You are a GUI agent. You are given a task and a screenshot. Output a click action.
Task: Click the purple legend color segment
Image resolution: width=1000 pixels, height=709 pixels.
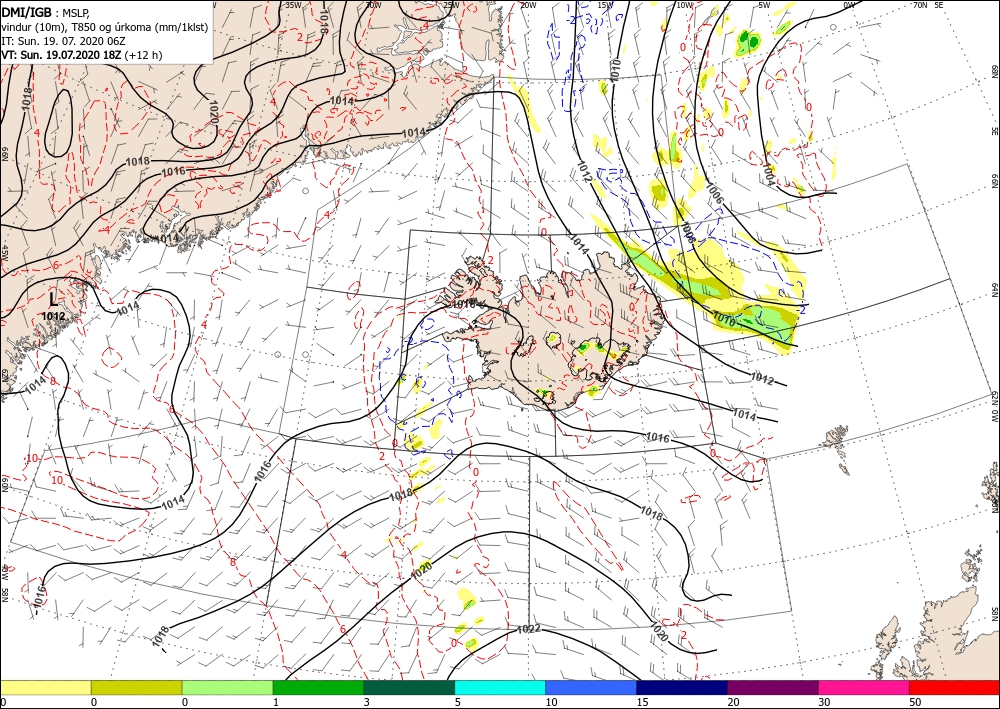773,688
